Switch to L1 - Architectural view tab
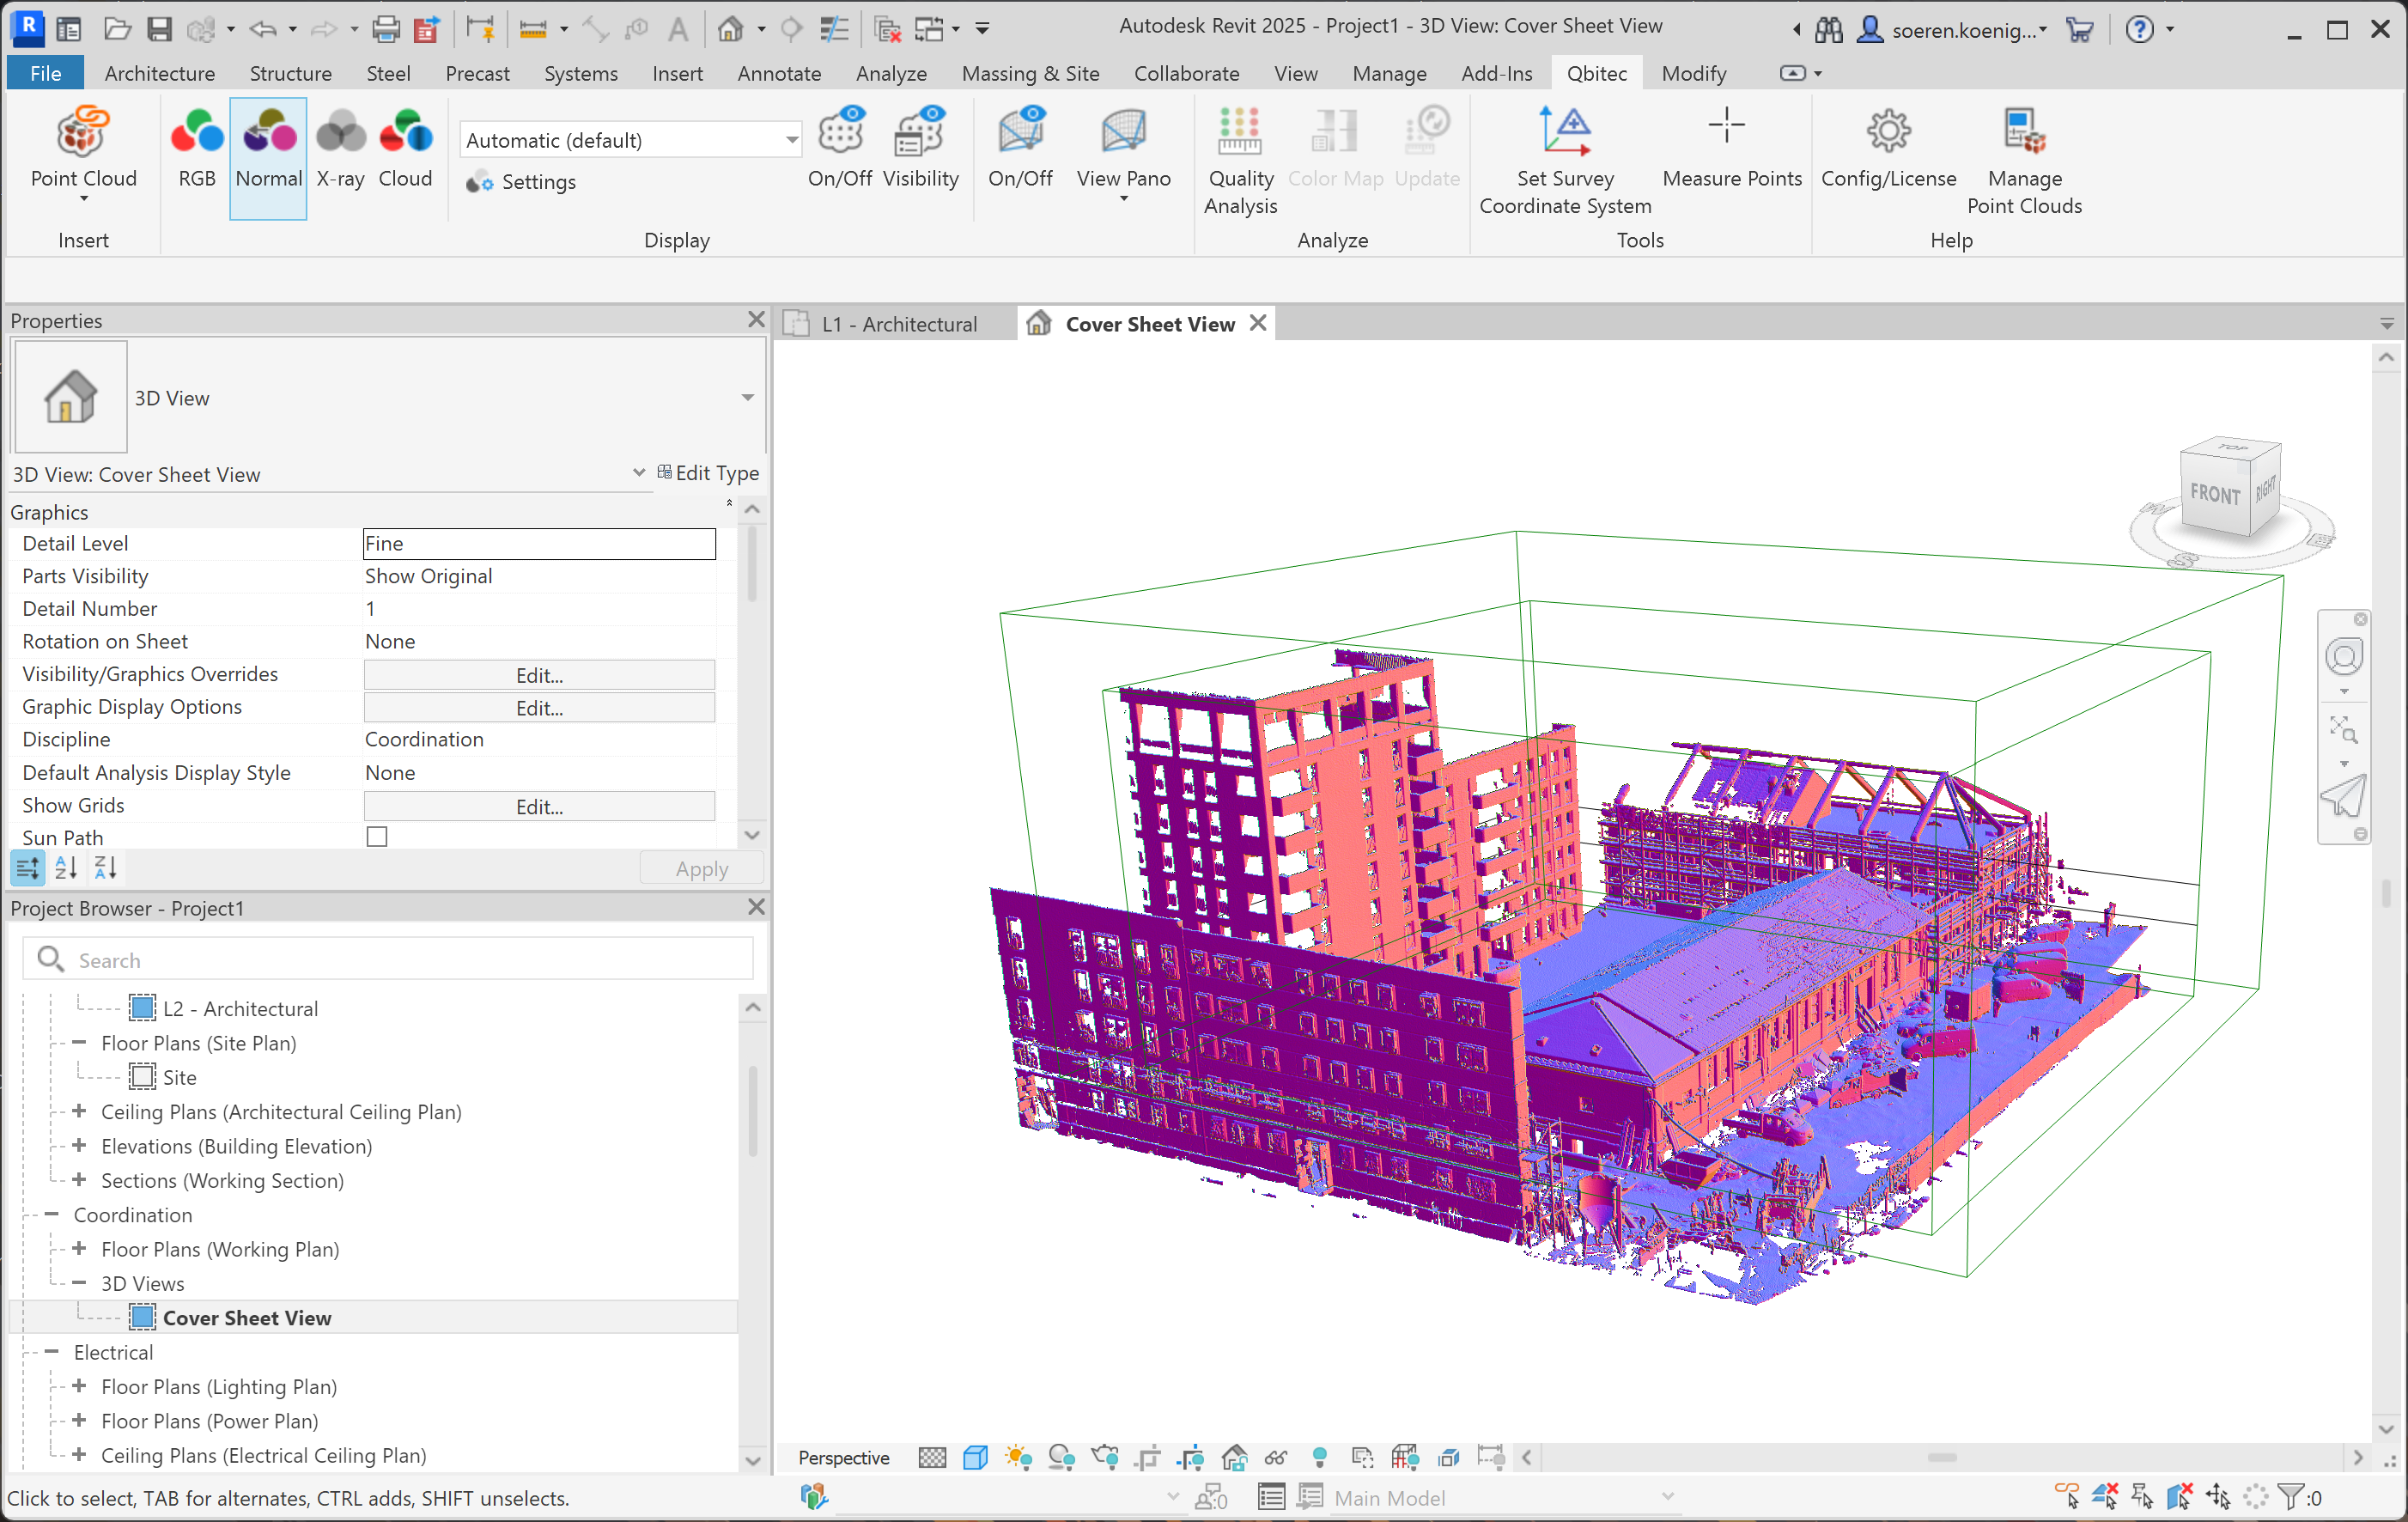This screenshot has width=2408, height=1522. tap(898, 324)
